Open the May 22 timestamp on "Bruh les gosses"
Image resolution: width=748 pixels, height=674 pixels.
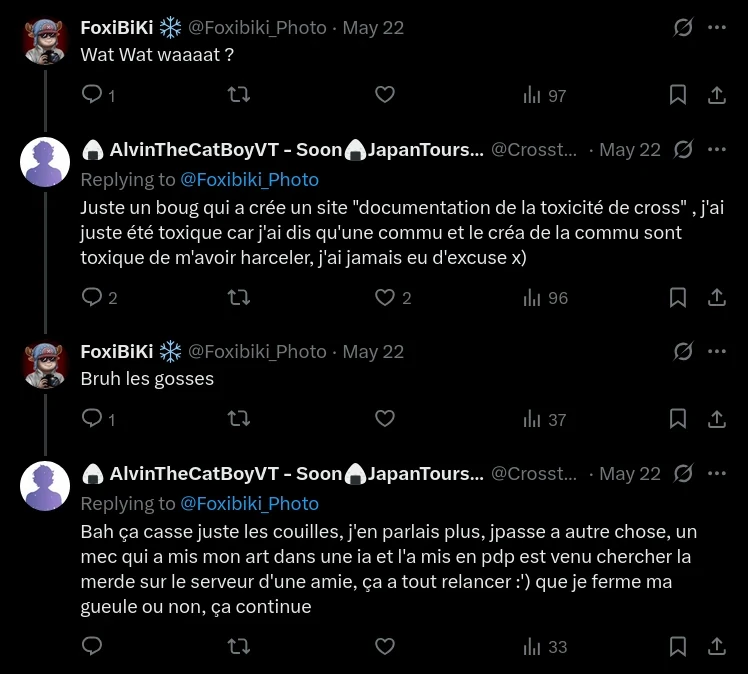[373, 351]
